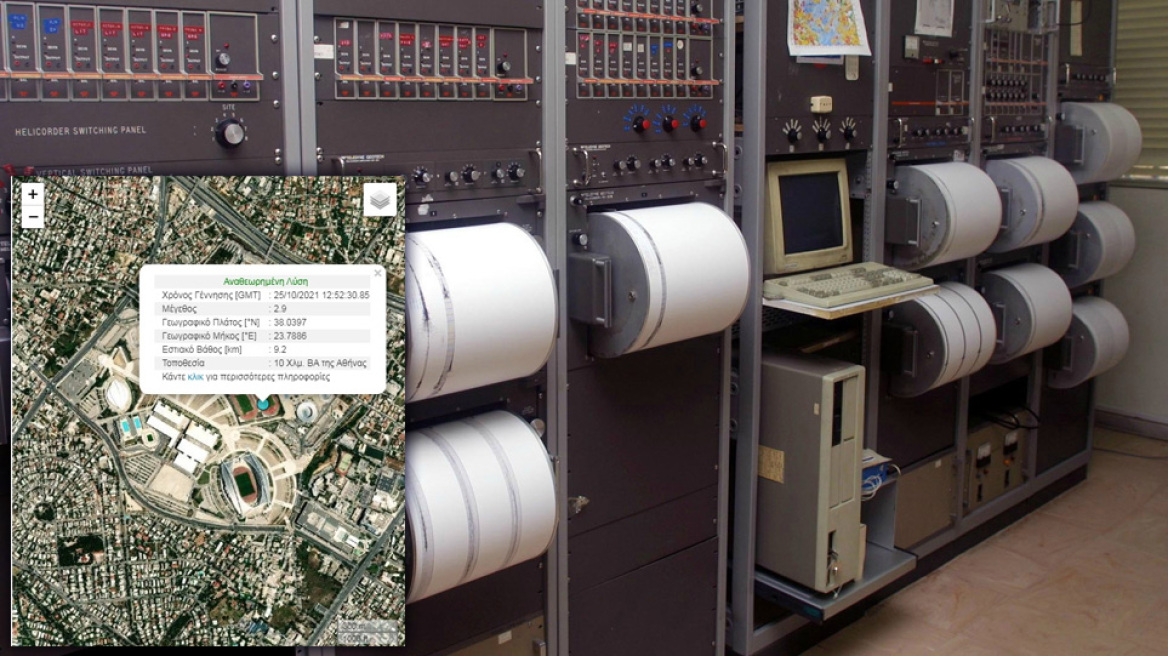Click the CRT monitor screen in the rack
Viewport: 1168px width, 656px height.
pos(810,212)
